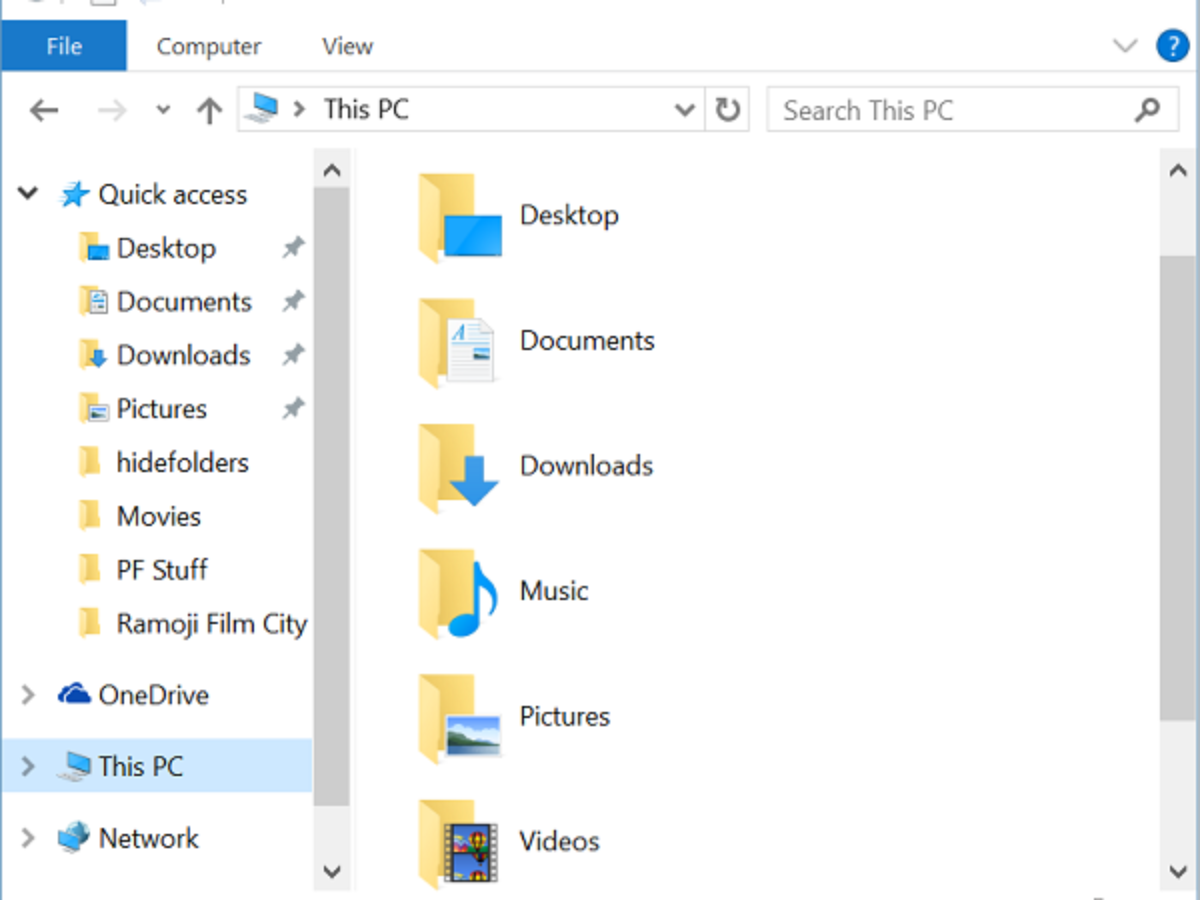Viewport: 1200px width, 900px height.
Task: Click the Videos label in main pane
Action: [559, 841]
